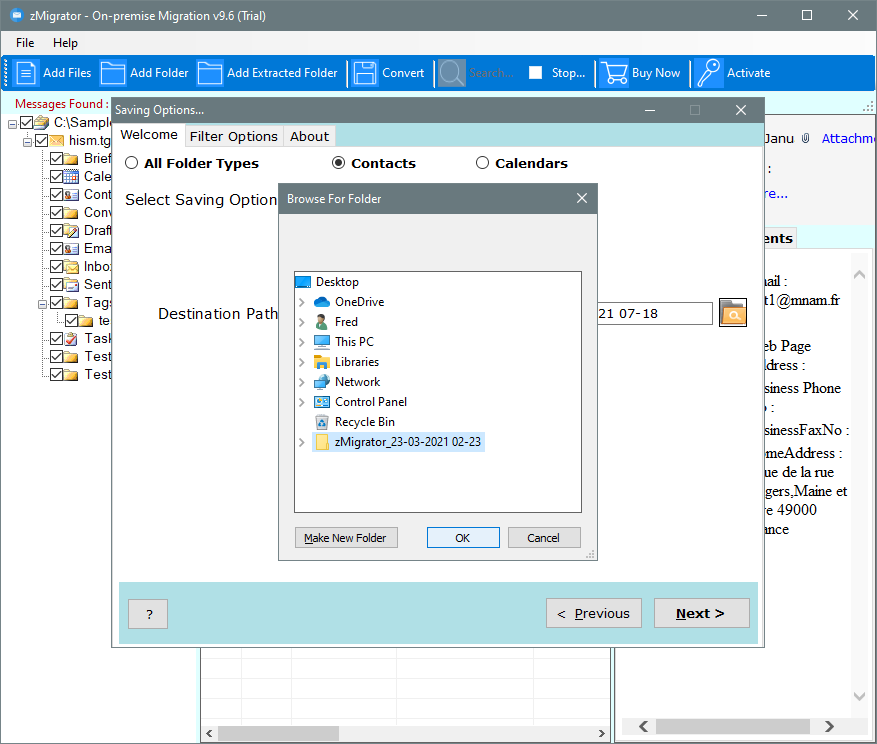
Task: Click the question mark help button
Action: [148, 614]
